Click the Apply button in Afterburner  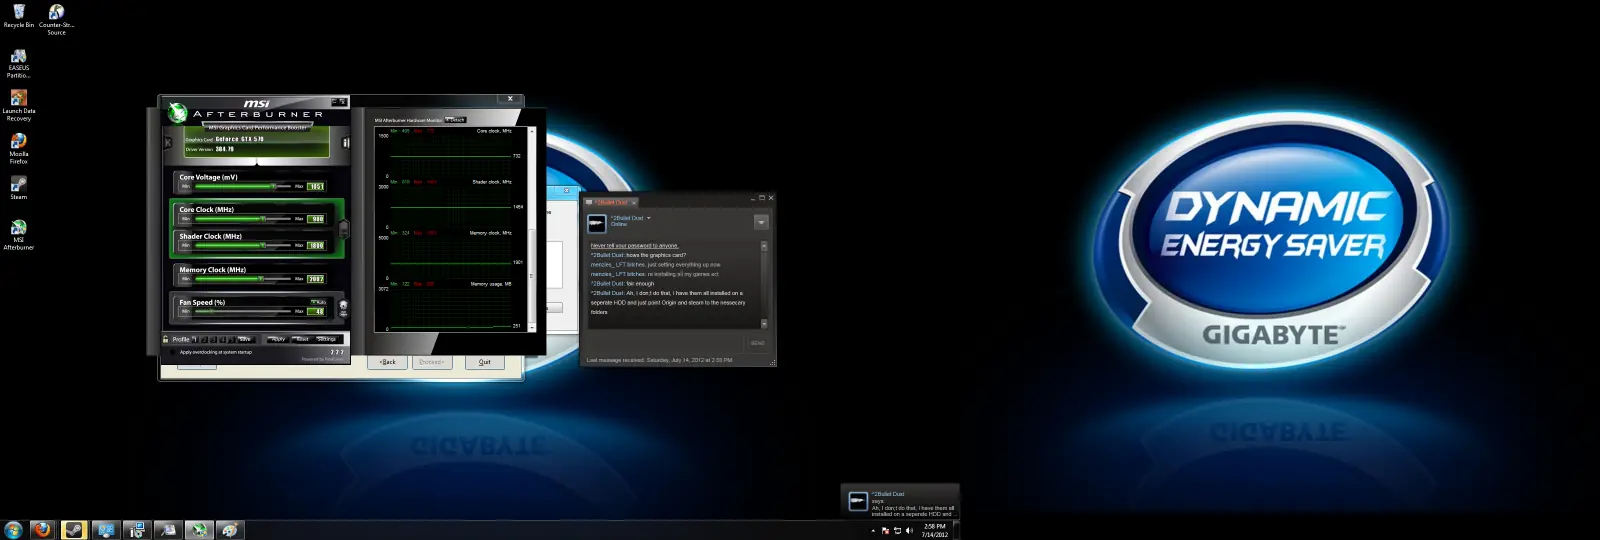pos(277,339)
